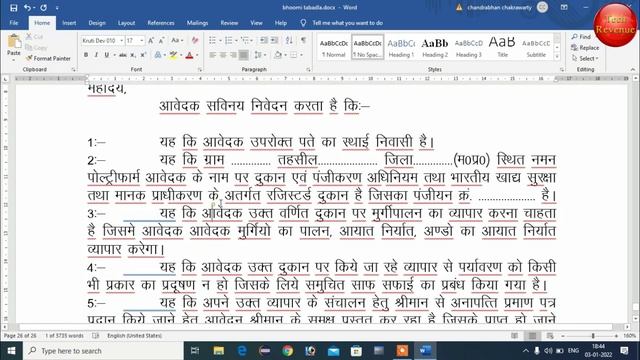Open Change Case Aa dropdown
This screenshot has width=640, height=360.
(177, 40)
